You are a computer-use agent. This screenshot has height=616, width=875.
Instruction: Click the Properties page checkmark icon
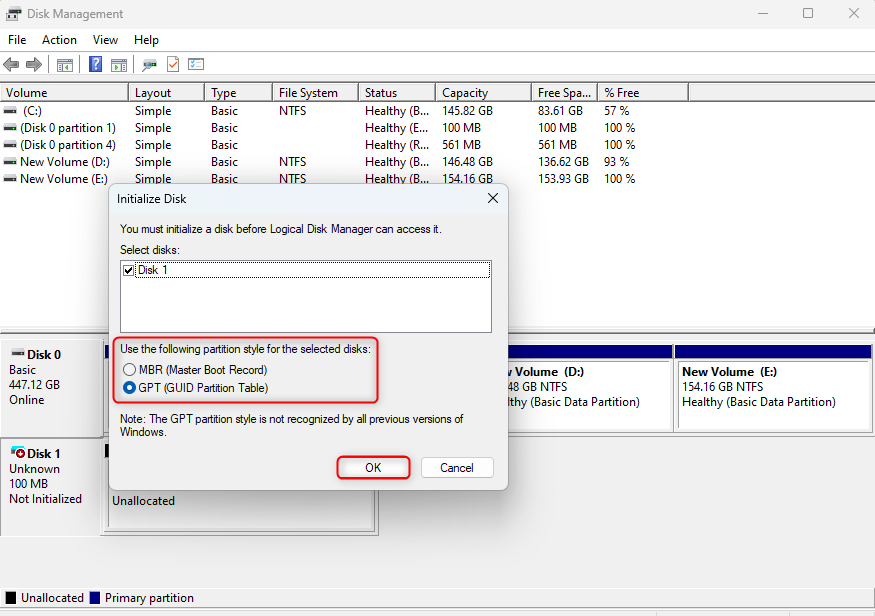pos(173,64)
